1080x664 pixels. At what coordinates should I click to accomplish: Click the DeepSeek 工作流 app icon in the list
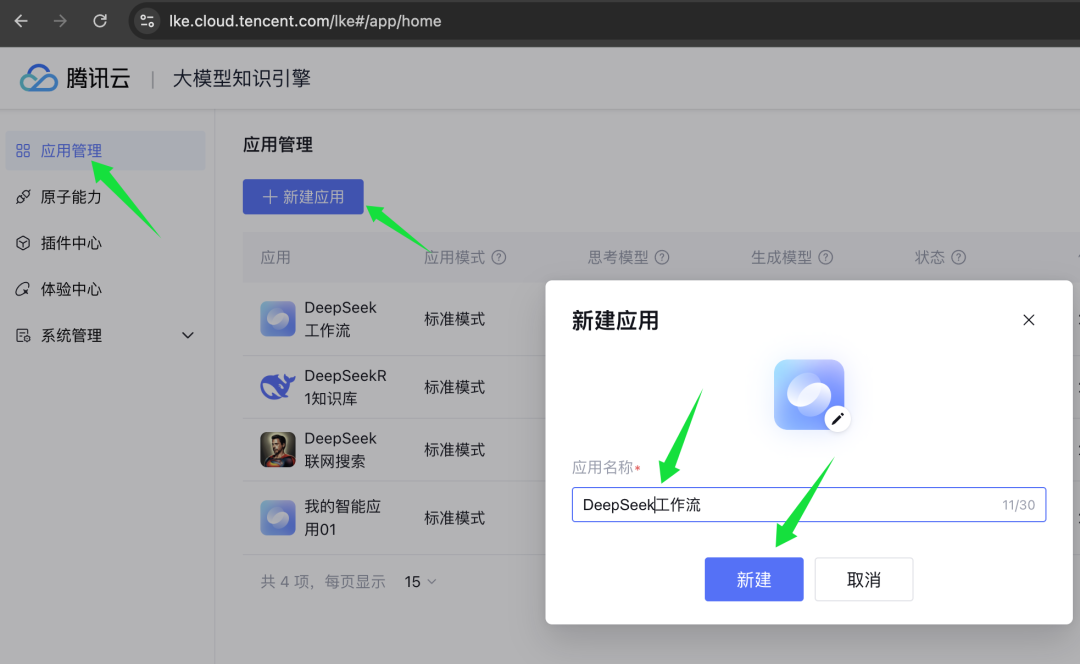pos(278,318)
